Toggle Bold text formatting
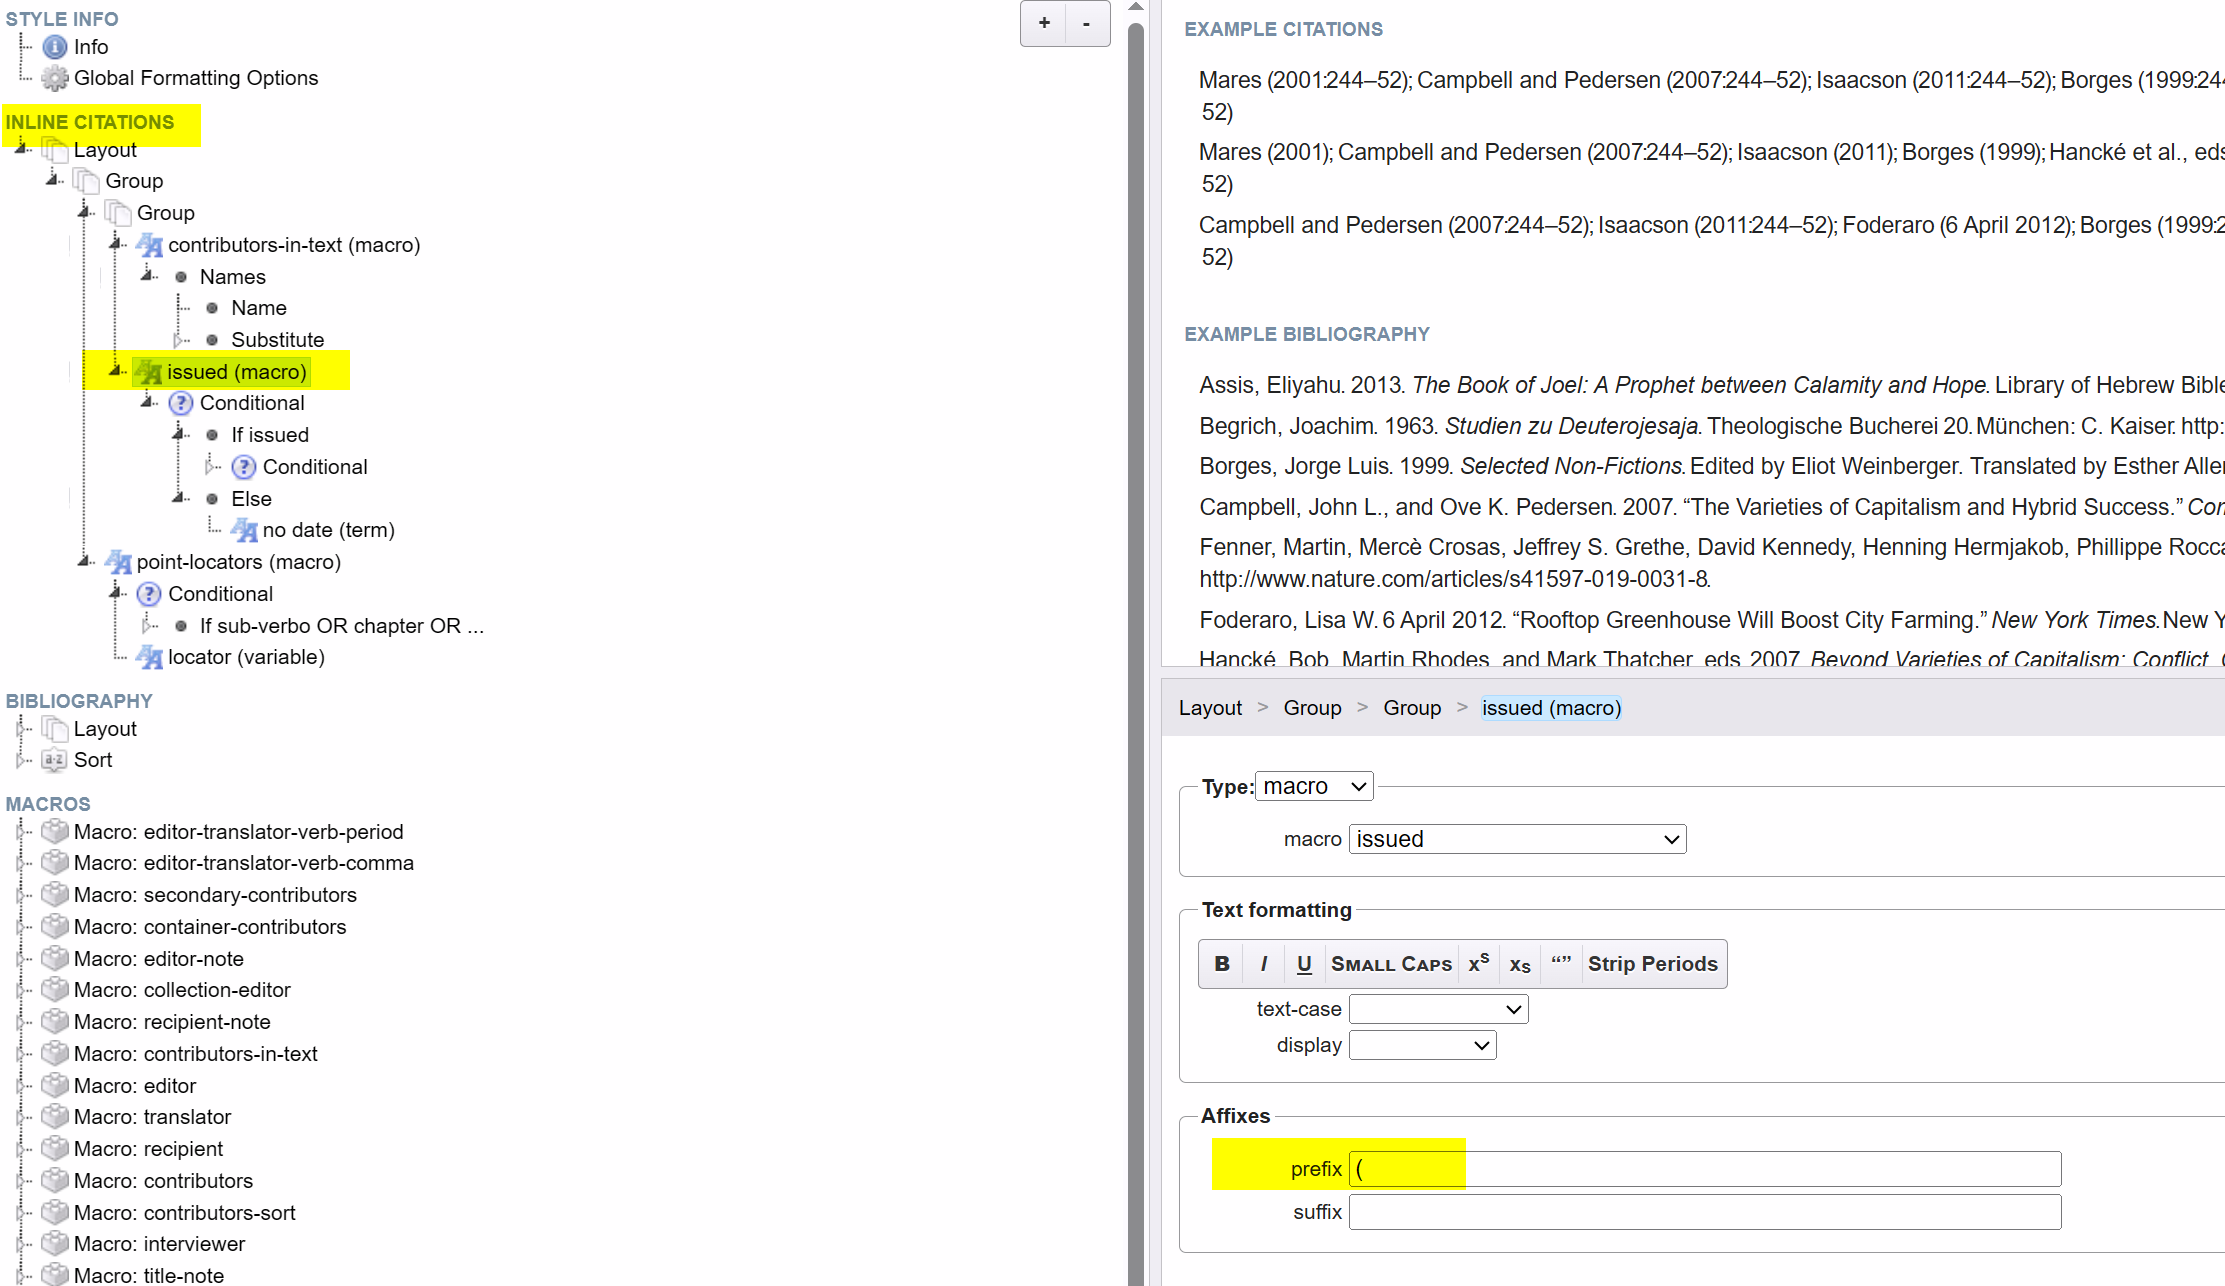2225x1286 pixels. click(x=1222, y=964)
